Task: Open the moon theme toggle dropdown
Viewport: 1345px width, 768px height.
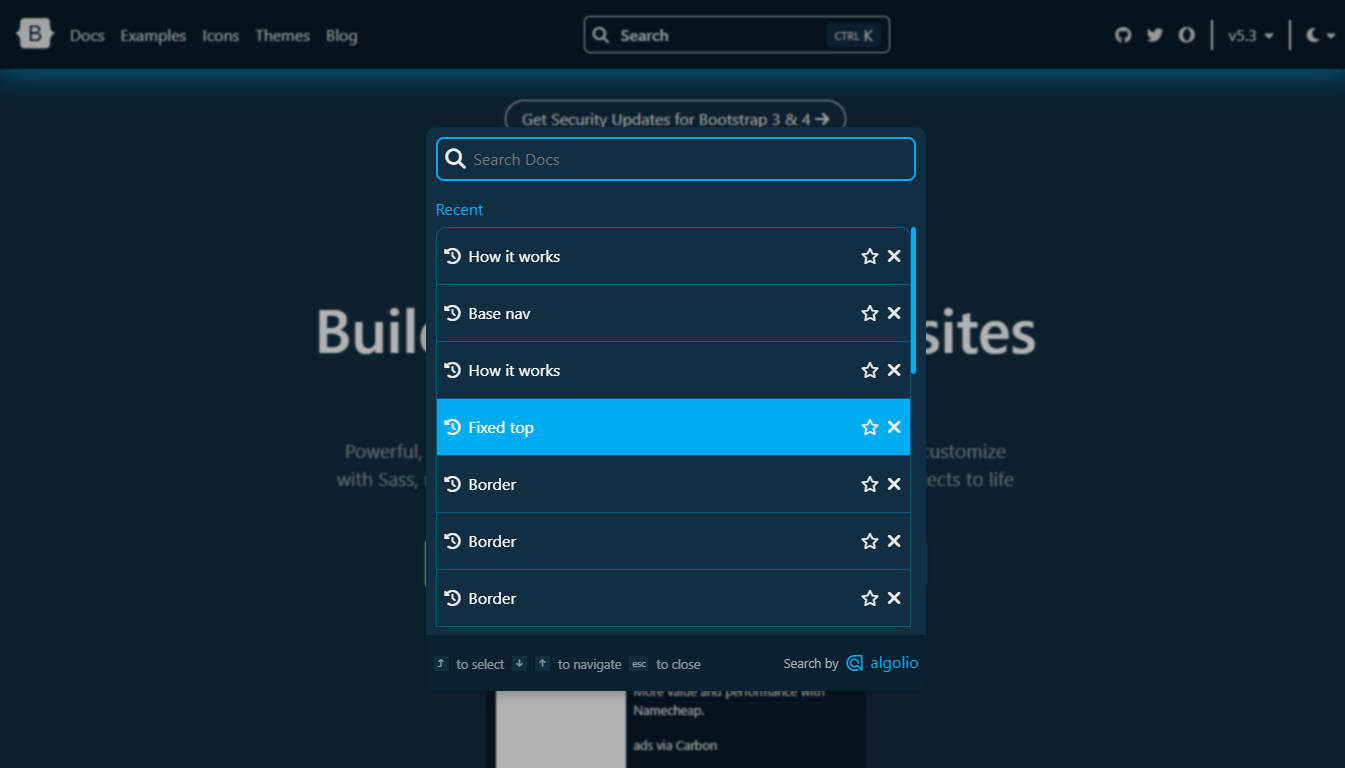Action: click(1321, 35)
